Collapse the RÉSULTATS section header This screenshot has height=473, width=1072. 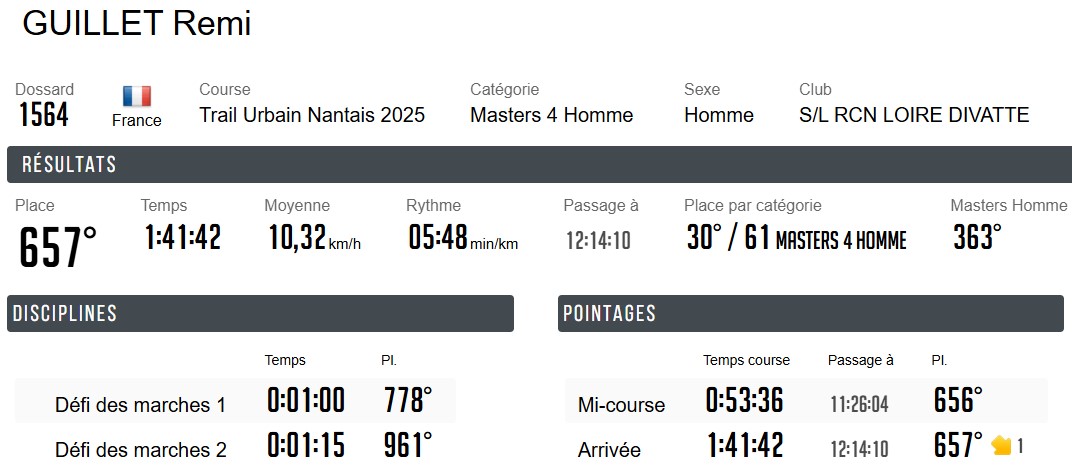[x=539, y=165]
